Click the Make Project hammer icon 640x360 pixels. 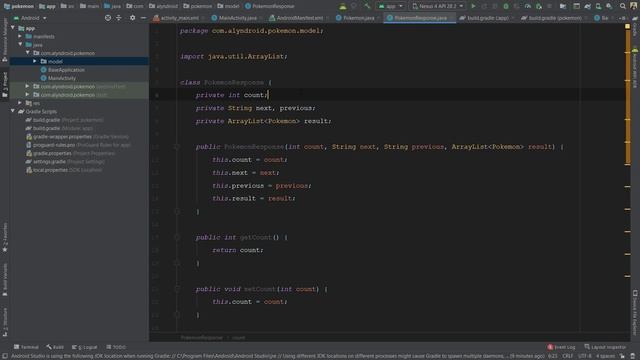[367, 6]
